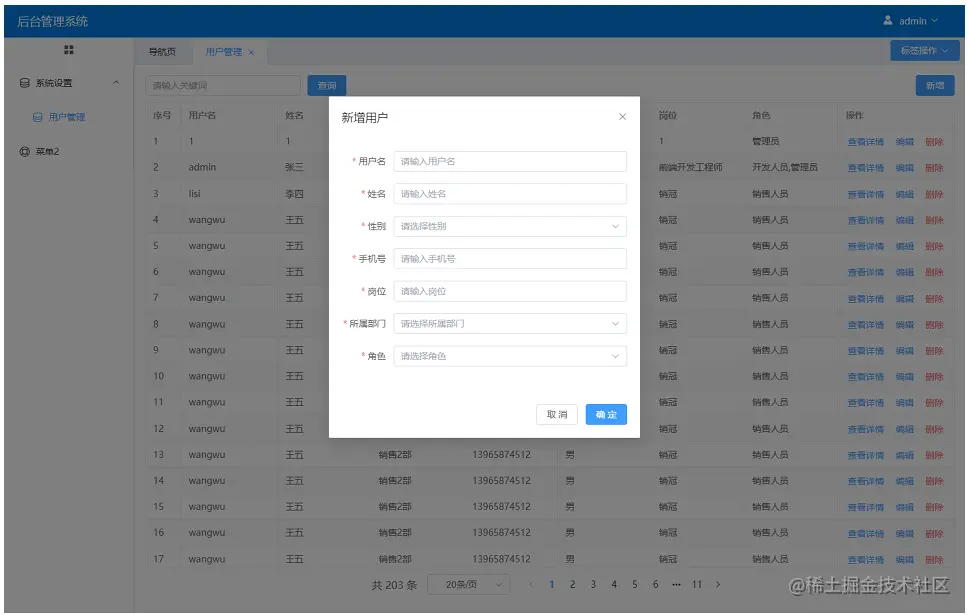
Task: Click 删除 for row 17
Action: point(934,559)
